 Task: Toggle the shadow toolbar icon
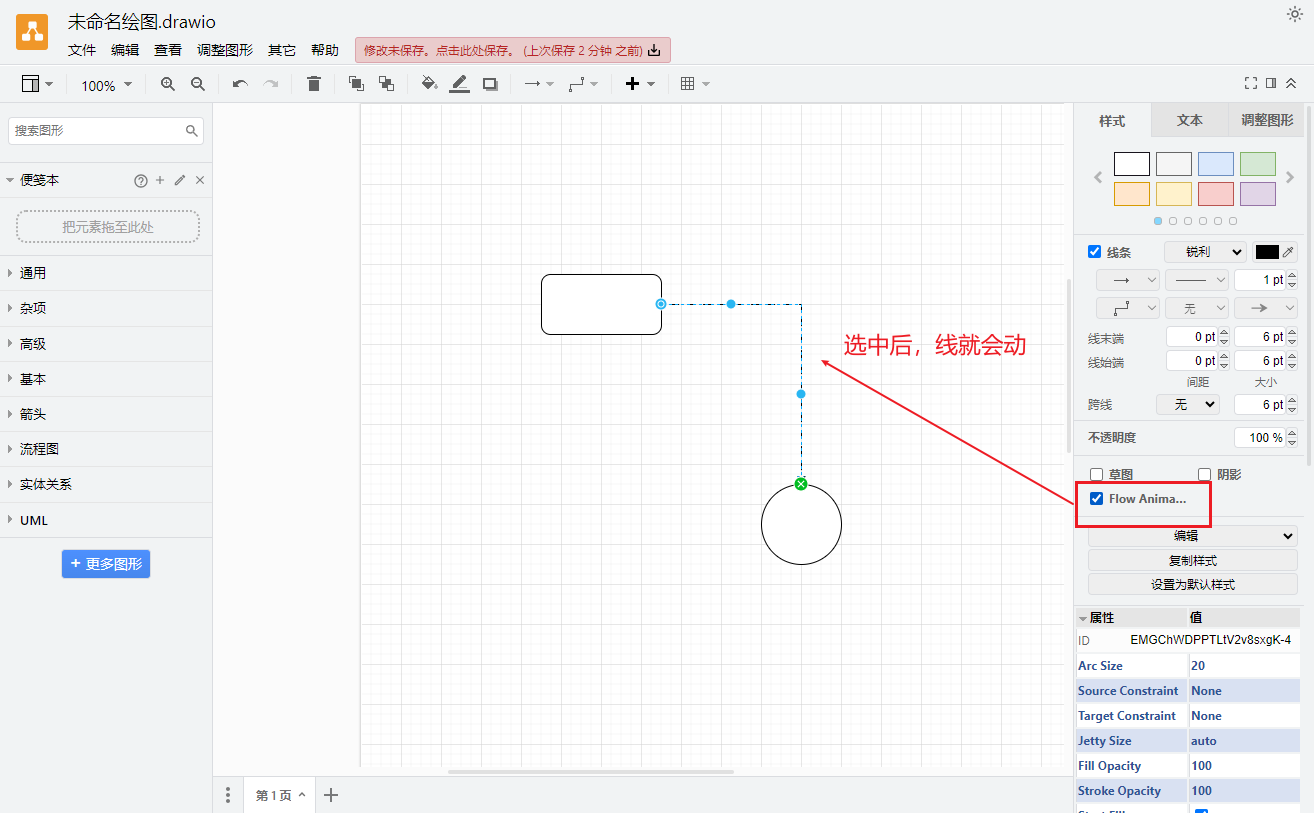tap(490, 84)
